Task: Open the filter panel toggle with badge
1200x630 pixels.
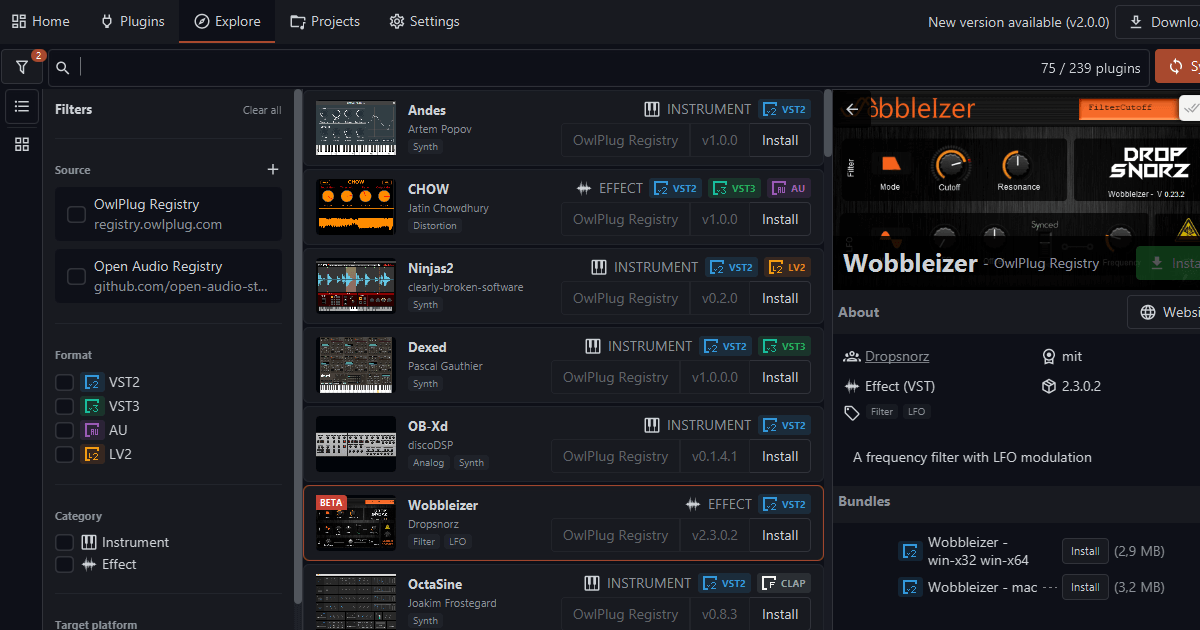Action: pos(22,67)
